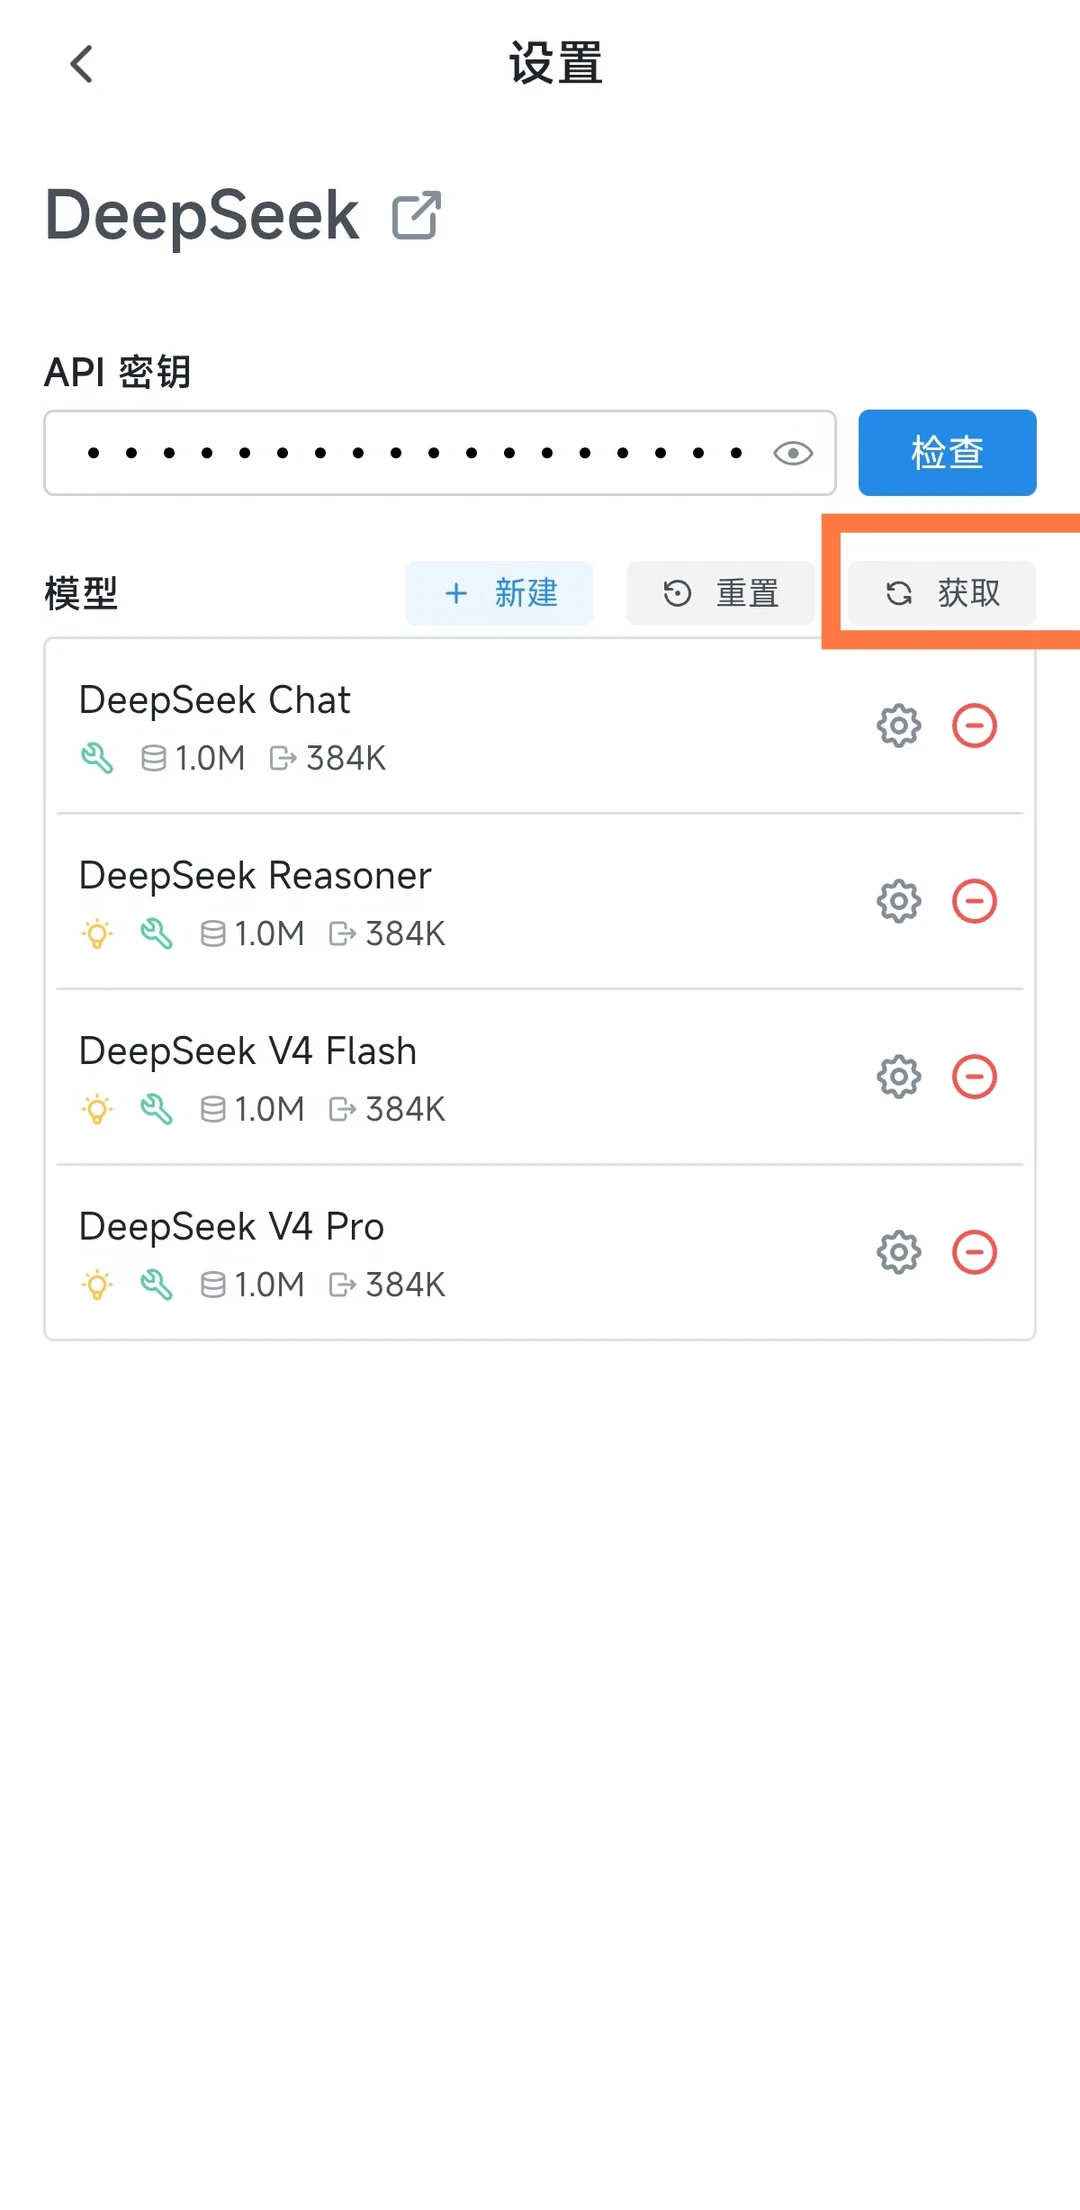Fetch models with the 获取 button

pyautogui.click(x=942, y=593)
